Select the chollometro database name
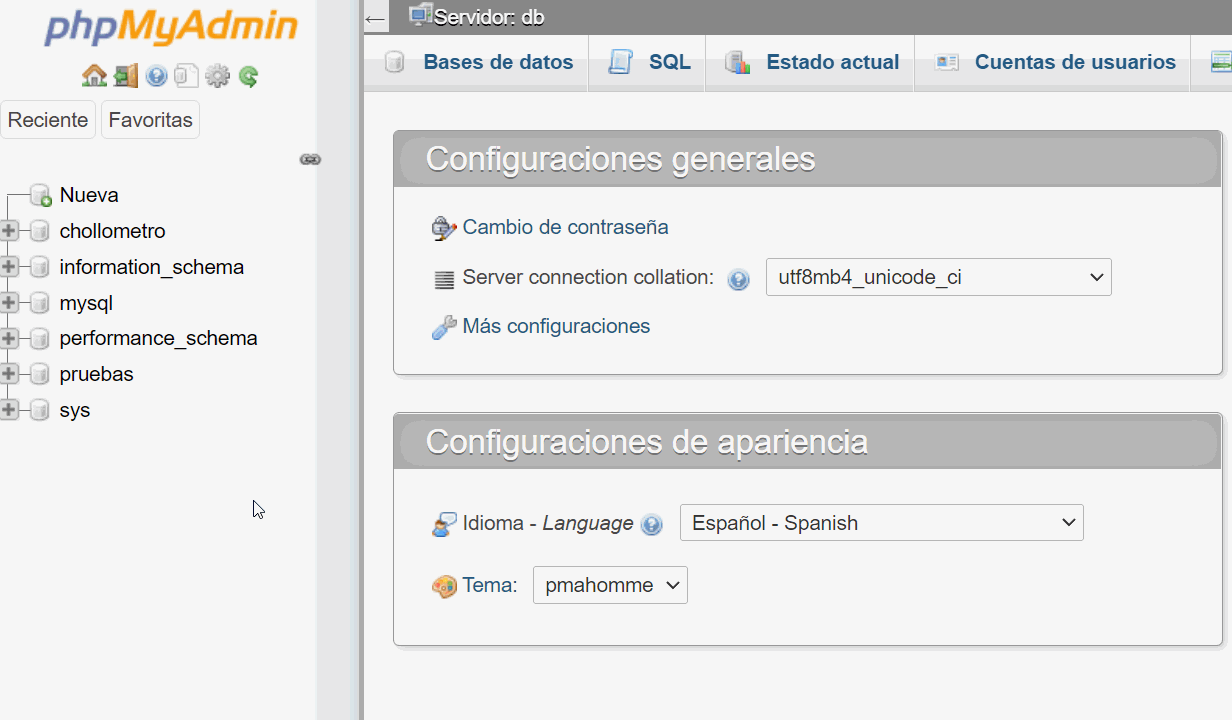 coord(113,231)
